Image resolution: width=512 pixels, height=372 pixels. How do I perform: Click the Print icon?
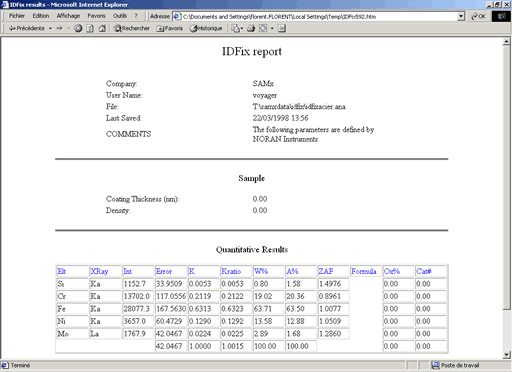tap(251, 28)
